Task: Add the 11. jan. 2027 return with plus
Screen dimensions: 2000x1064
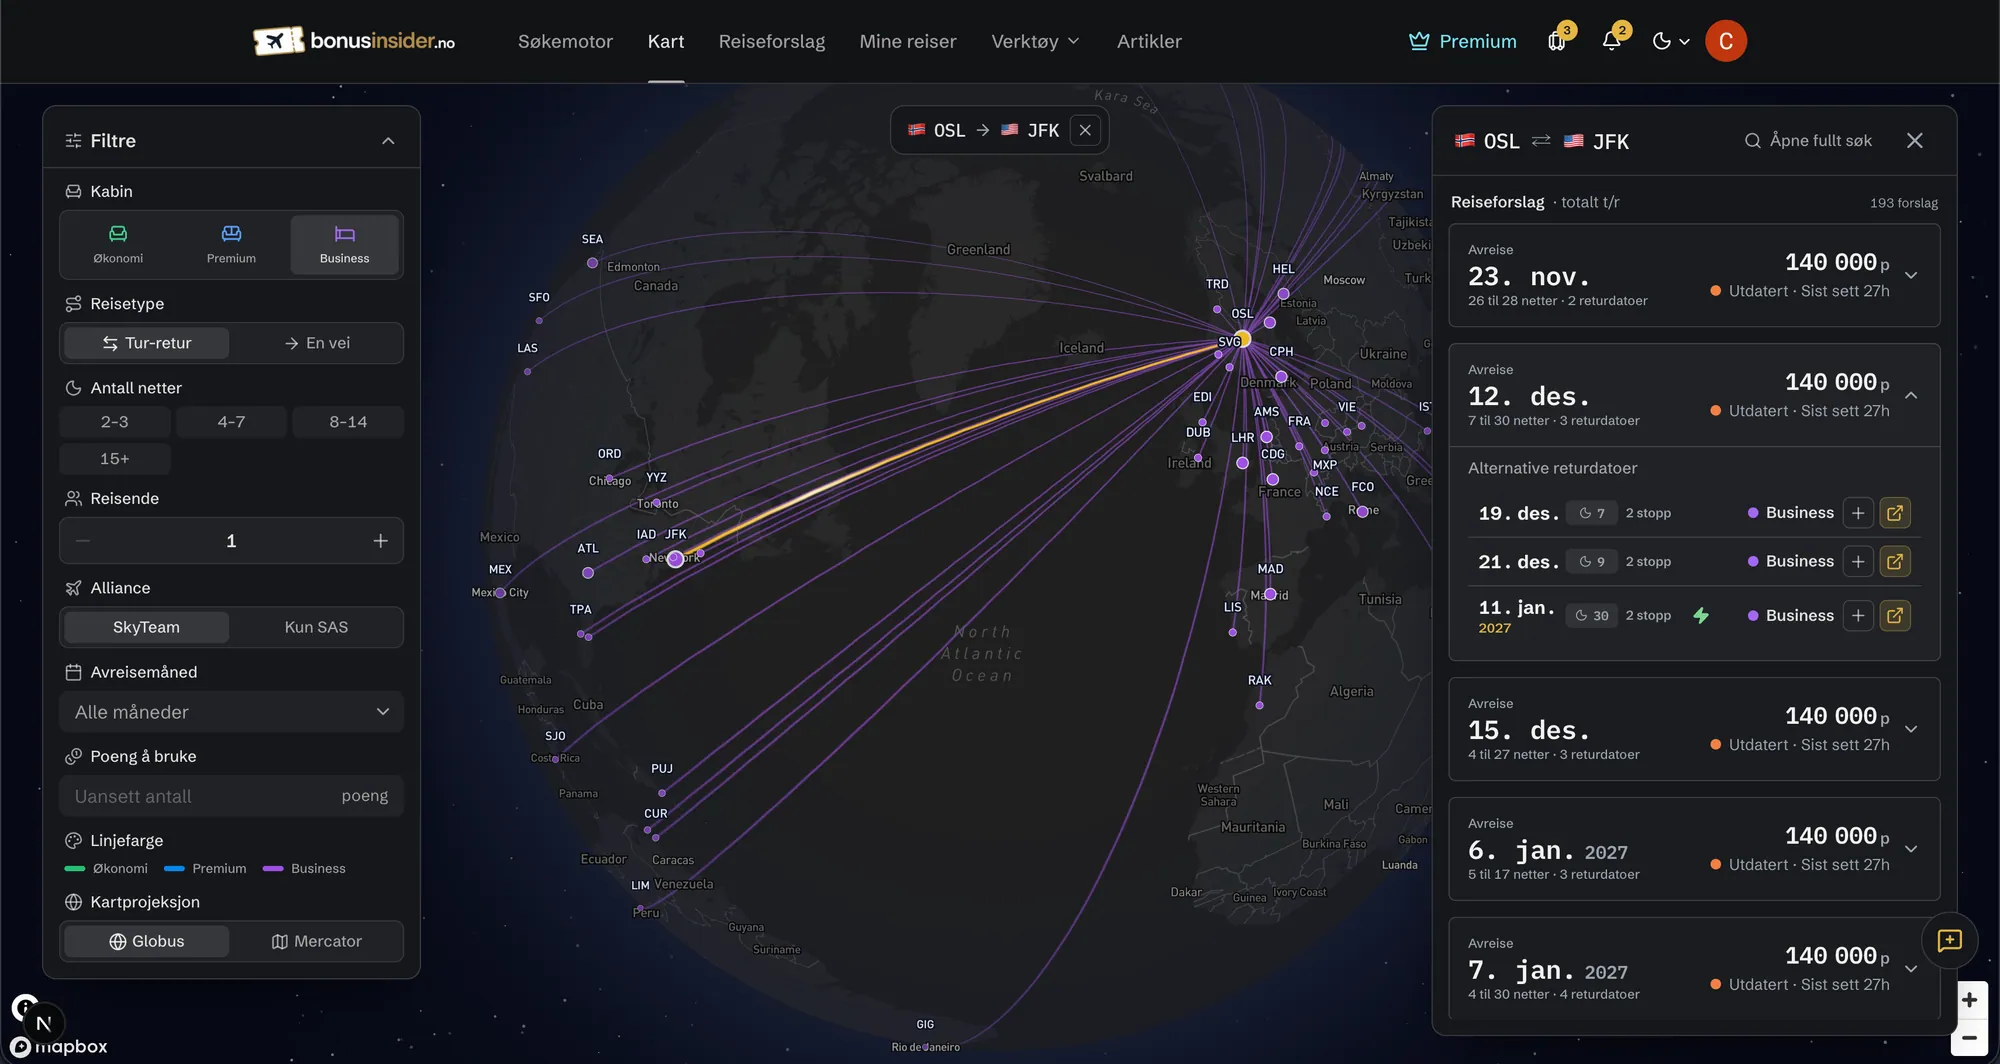Action: (x=1858, y=616)
